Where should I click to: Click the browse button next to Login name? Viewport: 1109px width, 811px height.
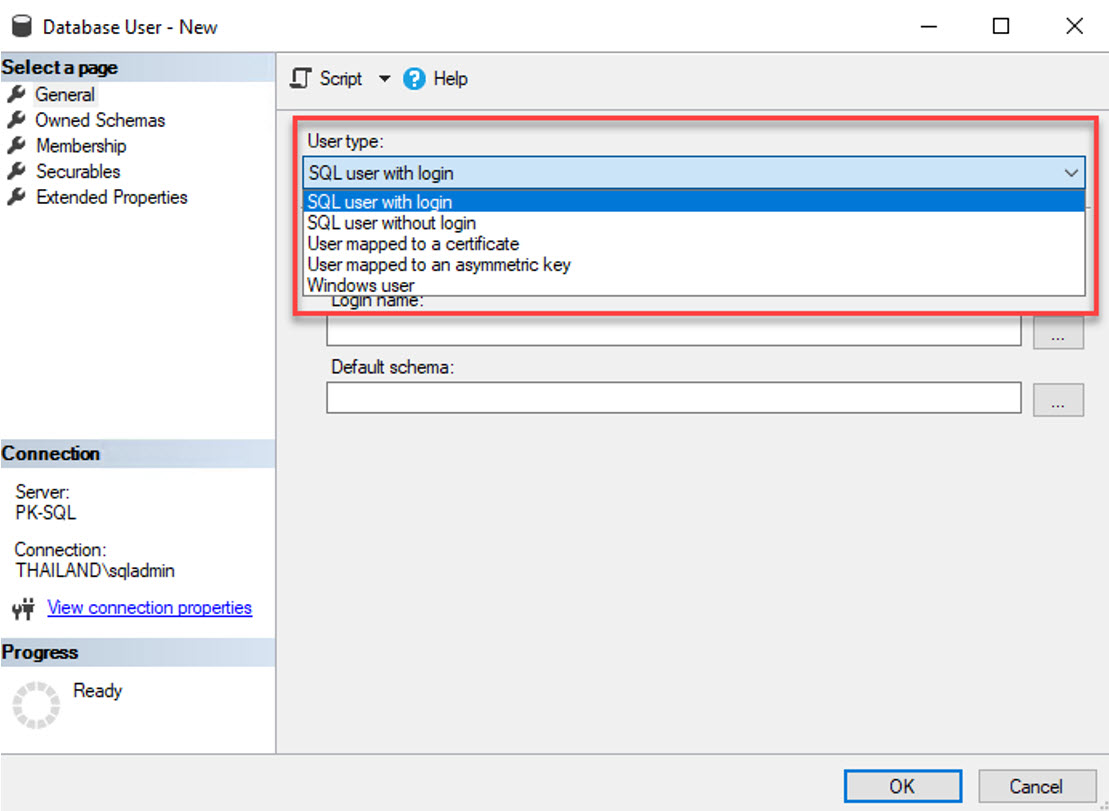pyautogui.click(x=1058, y=333)
